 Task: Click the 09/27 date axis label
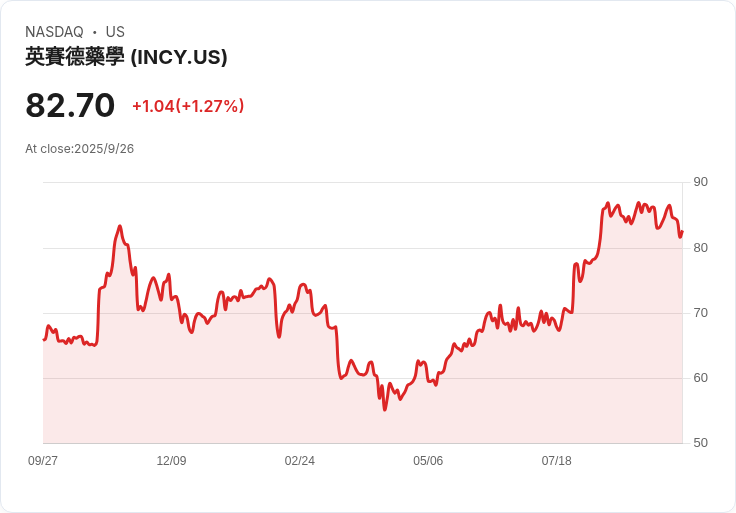pos(43,460)
